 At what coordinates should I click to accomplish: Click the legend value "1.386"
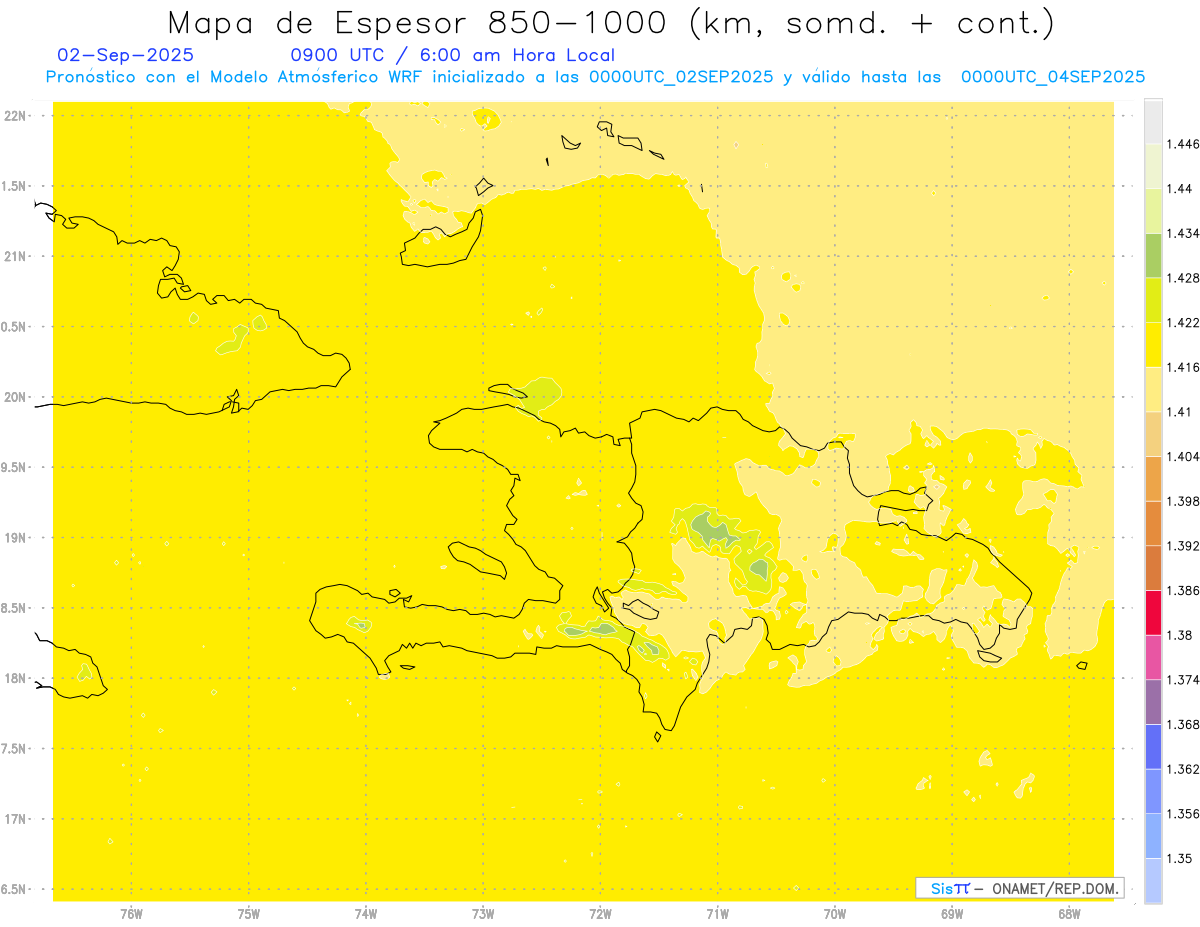pos(1183,590)
